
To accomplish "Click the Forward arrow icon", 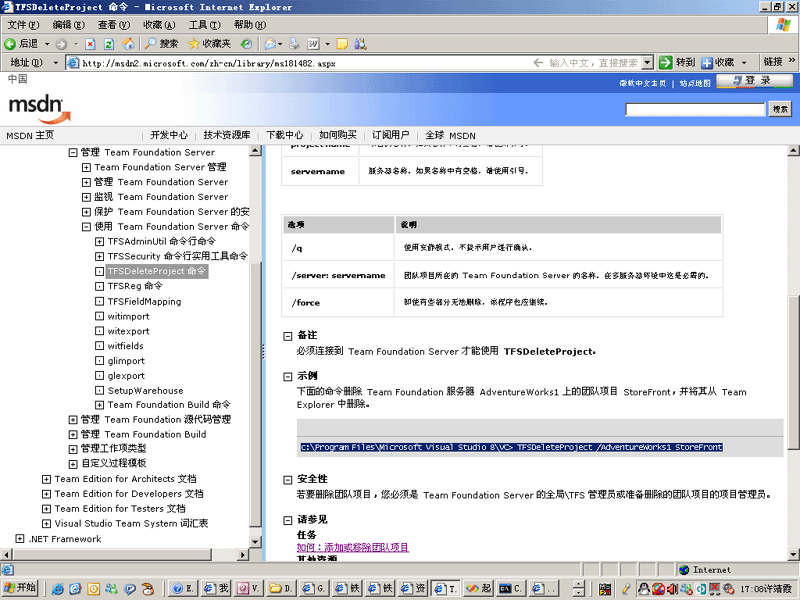I will (x=61, y=44).
